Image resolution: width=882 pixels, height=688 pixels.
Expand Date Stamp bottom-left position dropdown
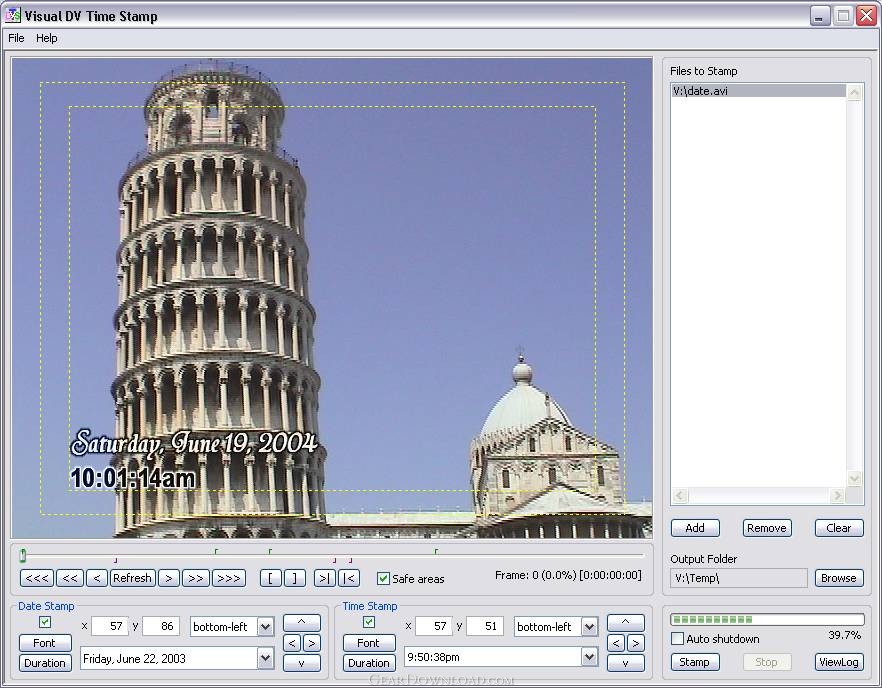tap(266, 626)
